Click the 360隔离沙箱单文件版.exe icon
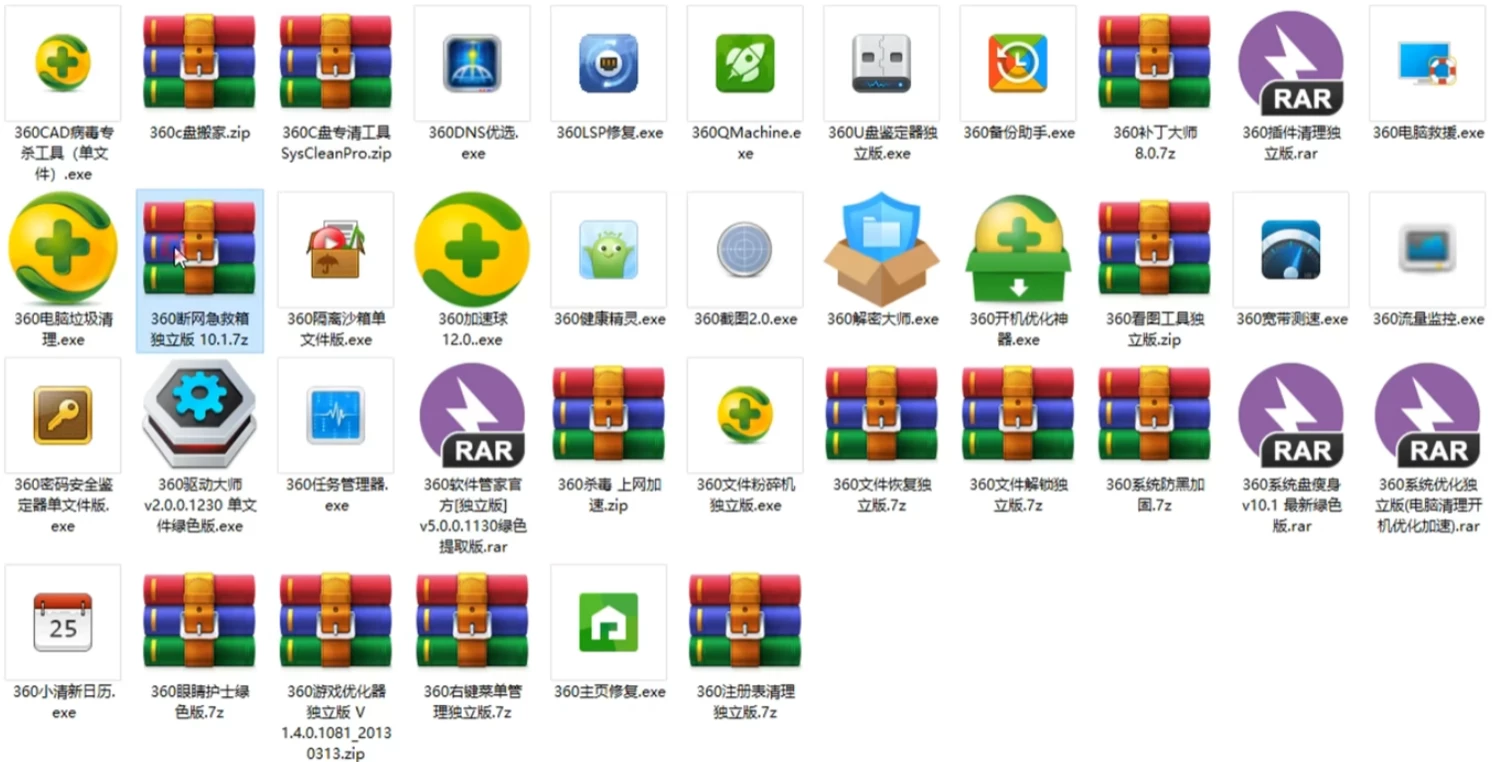The width and height of the screenshot is (1499, 762). pyautogui.click(x=336, y=249)
